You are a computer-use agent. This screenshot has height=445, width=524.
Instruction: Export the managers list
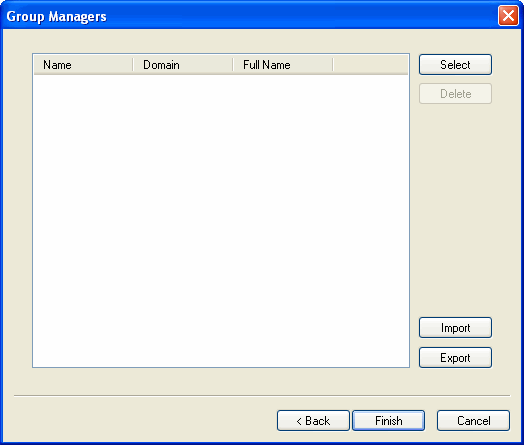click(455, 358)
